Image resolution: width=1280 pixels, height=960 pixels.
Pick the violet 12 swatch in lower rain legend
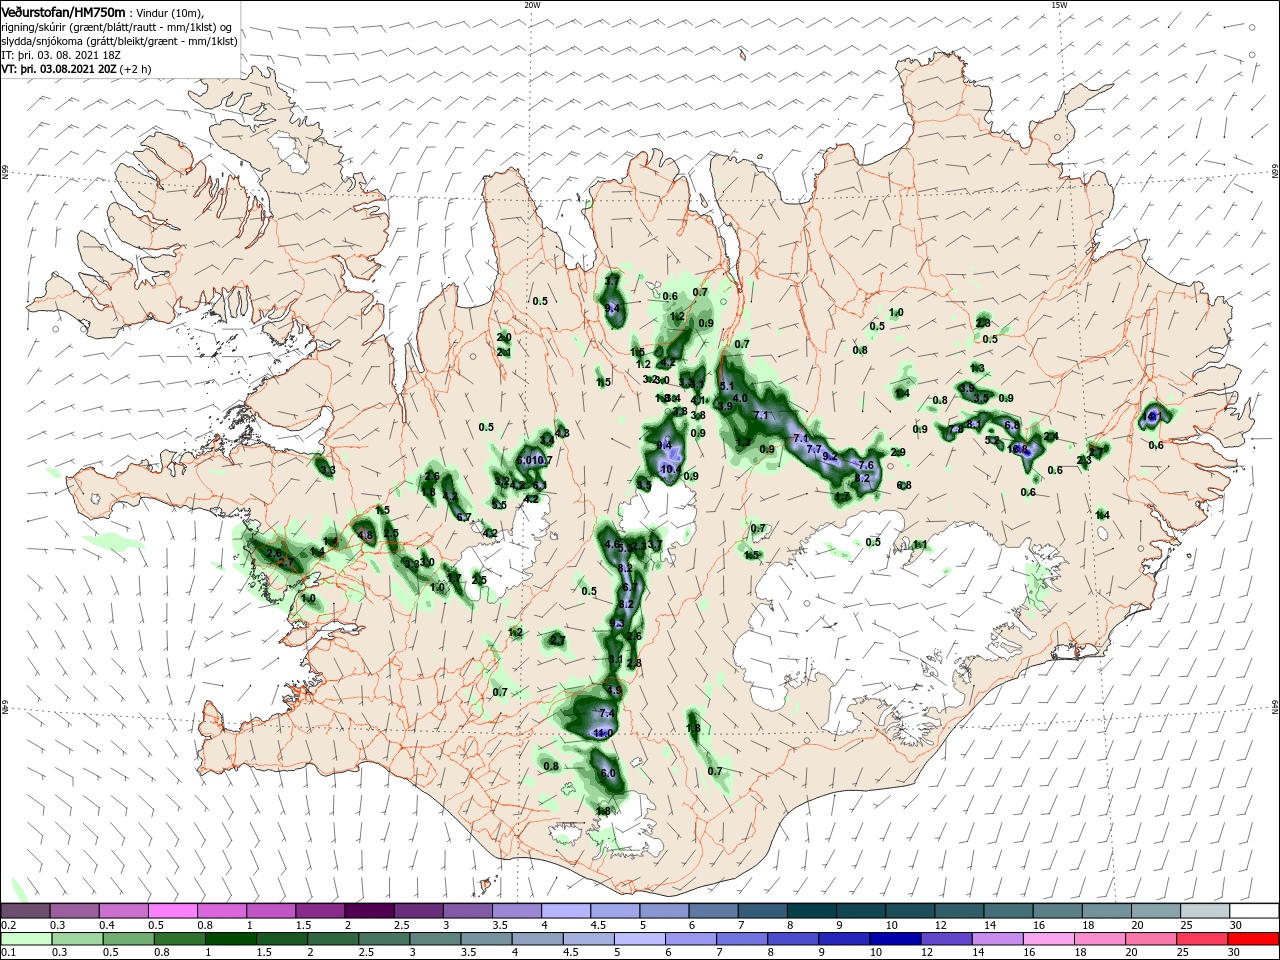click(946, 939)
